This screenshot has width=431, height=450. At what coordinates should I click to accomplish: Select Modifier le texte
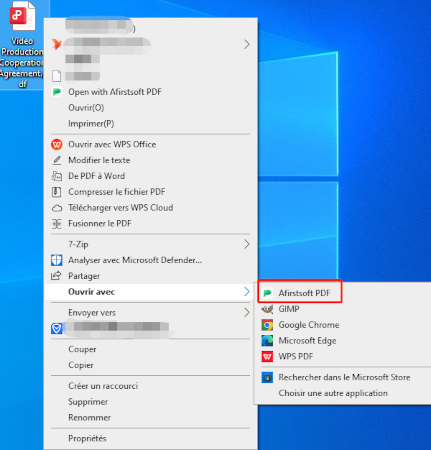pyautogui.click(x=150, y=160)
